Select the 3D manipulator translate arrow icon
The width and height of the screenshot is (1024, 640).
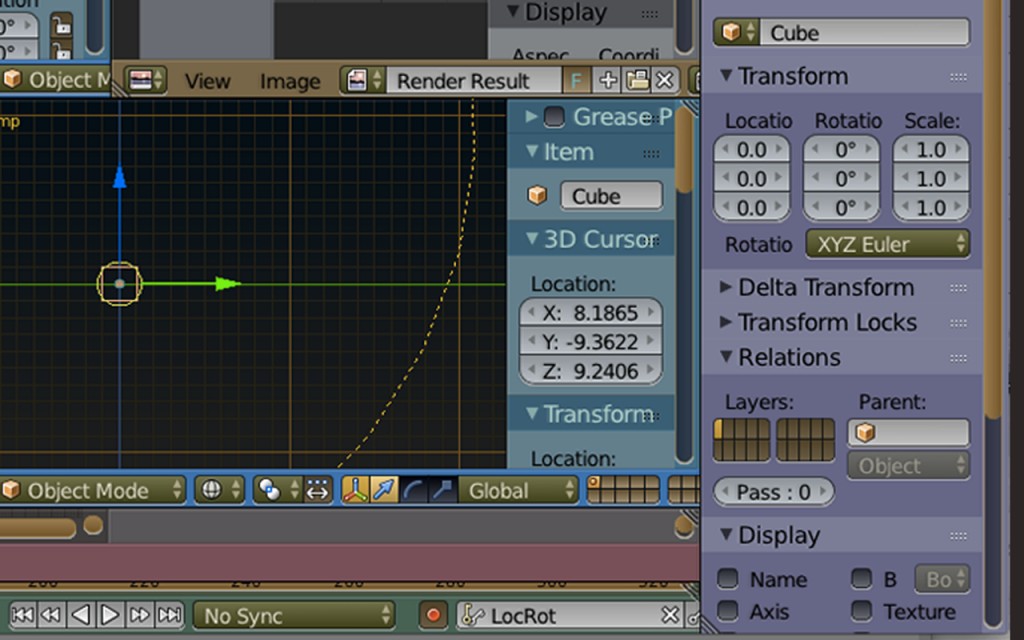coord(383,490)
